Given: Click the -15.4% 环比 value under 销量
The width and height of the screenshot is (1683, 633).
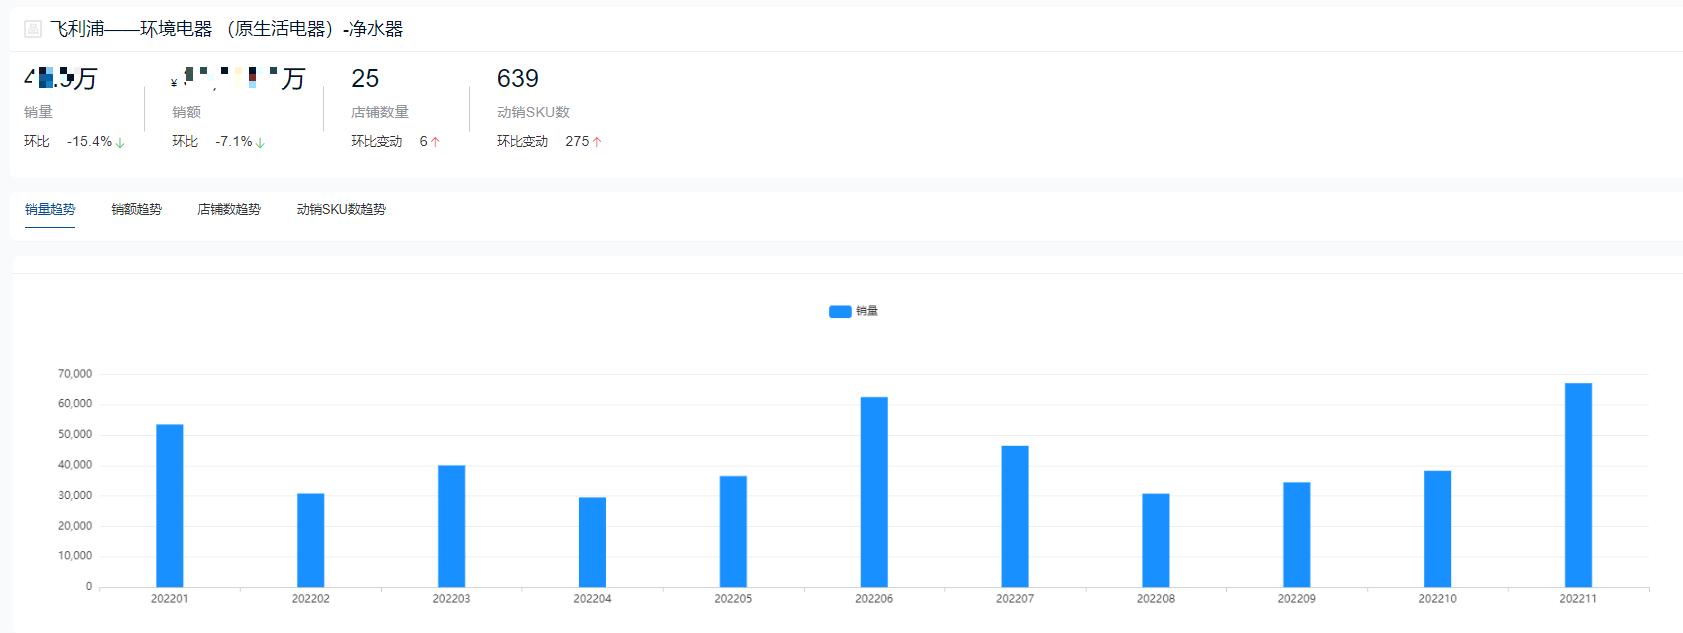Looking at the screenshot, I should click(89, 142).
